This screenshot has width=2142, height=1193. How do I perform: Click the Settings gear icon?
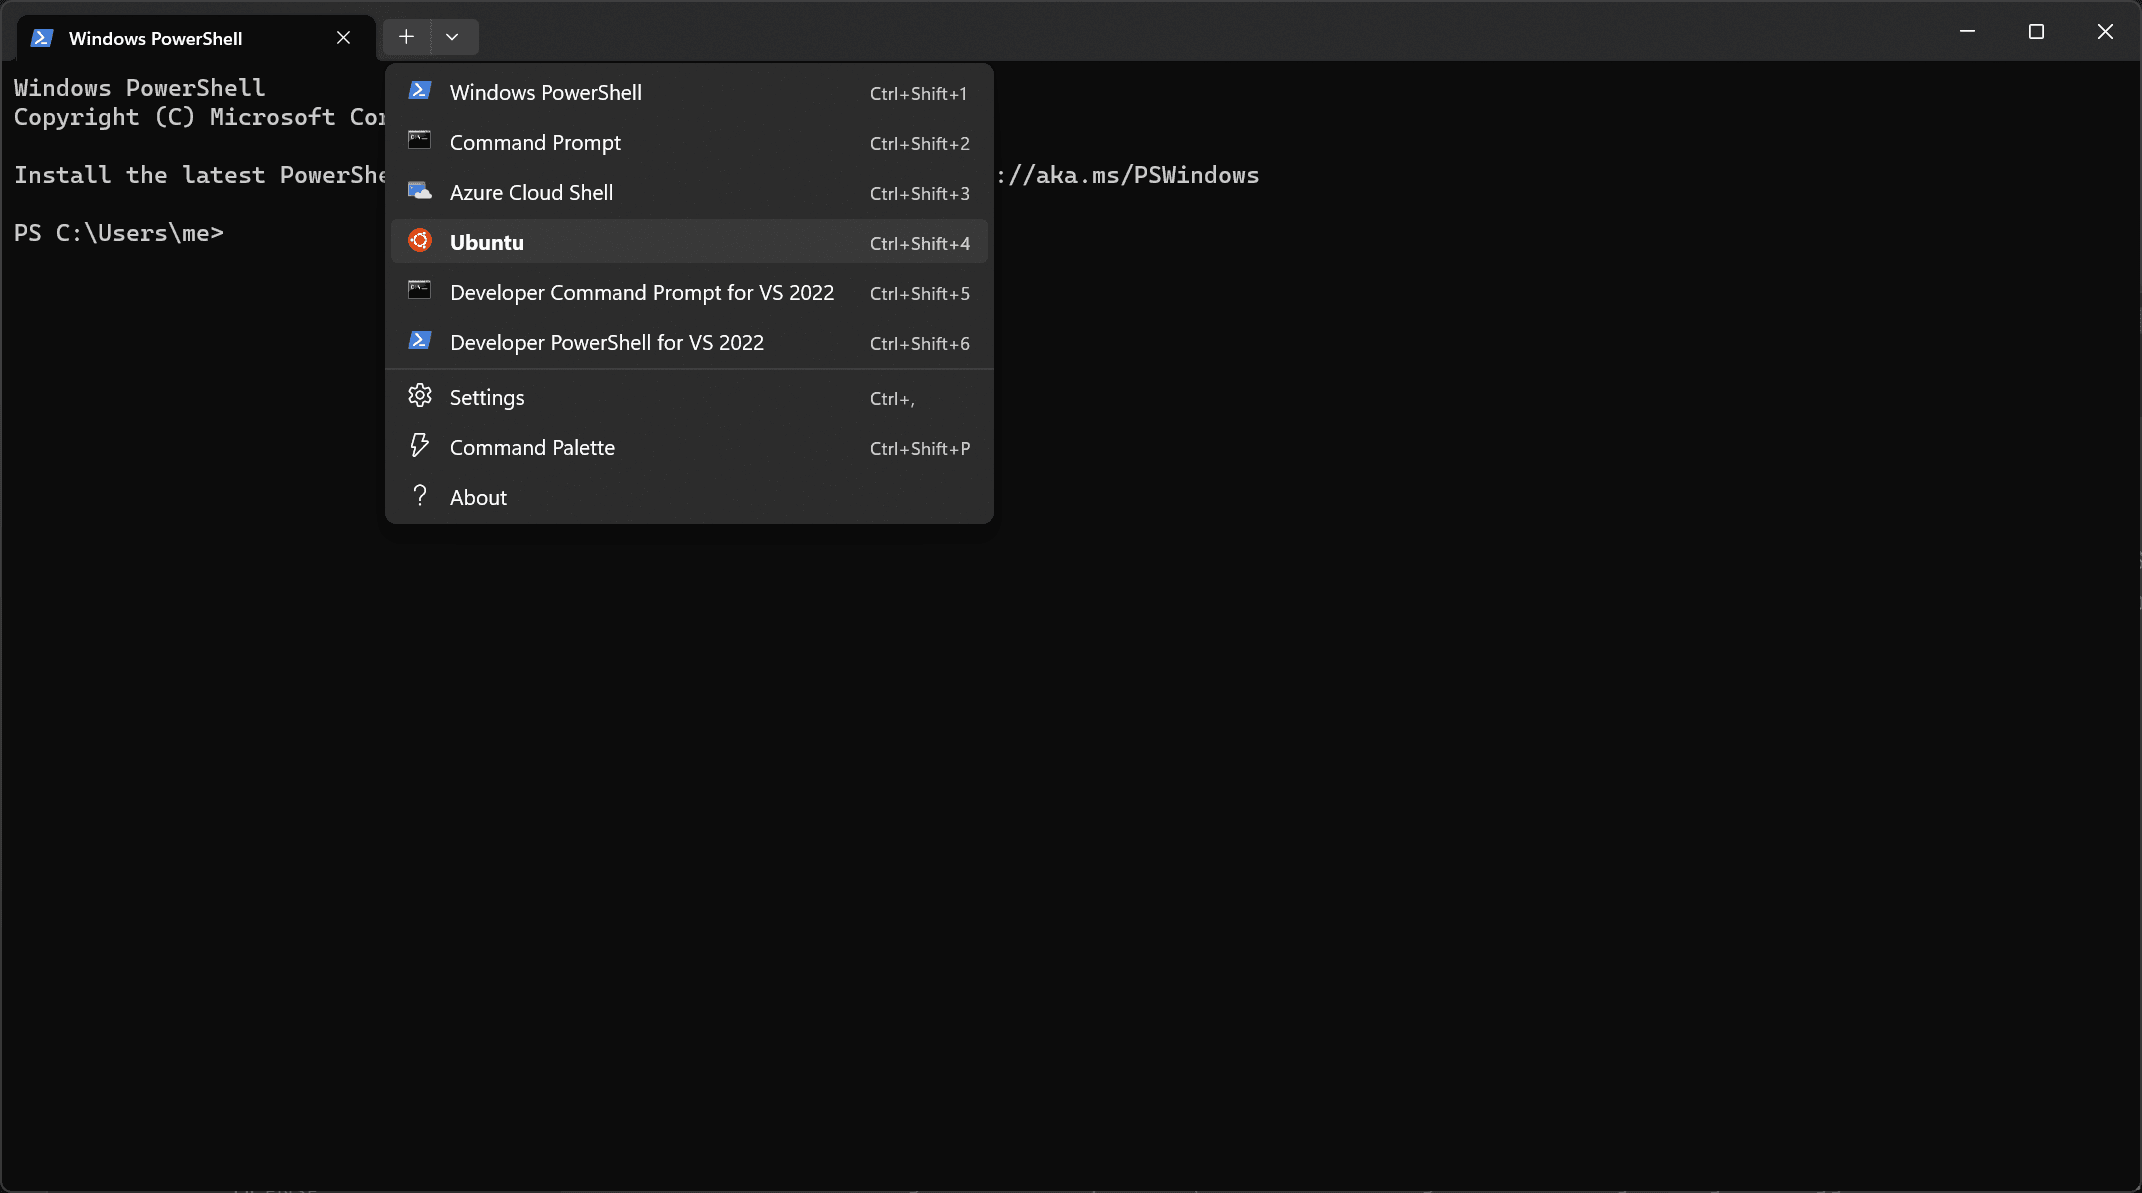pyautogui.click(x=420, y=396)
